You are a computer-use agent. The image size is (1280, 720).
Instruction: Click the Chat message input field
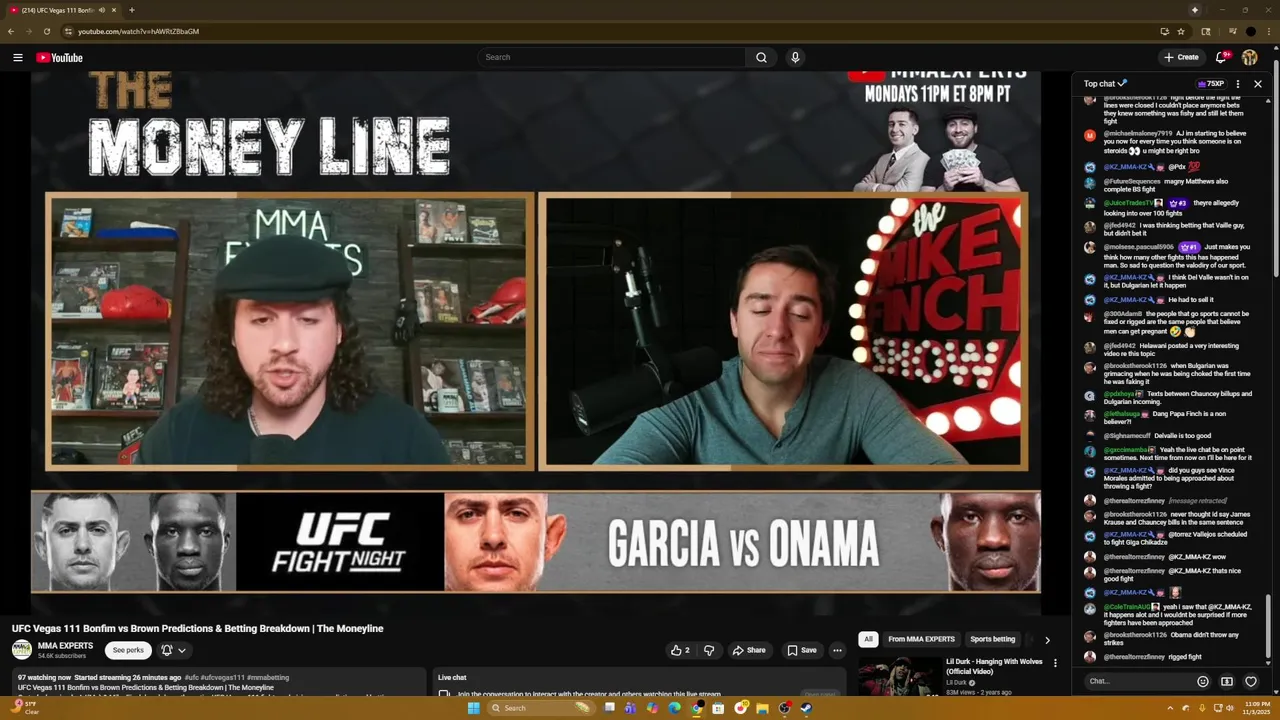[1138, 681]
